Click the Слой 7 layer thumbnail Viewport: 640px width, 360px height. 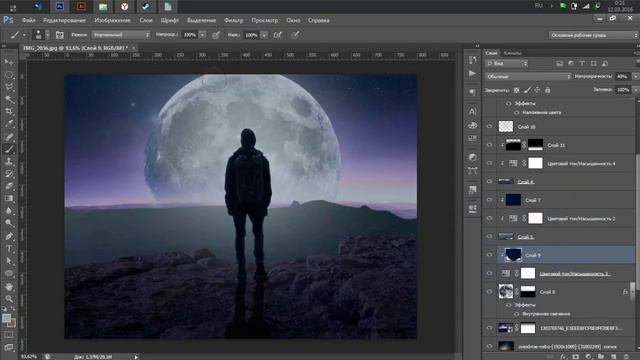click(x=513, y=200)
